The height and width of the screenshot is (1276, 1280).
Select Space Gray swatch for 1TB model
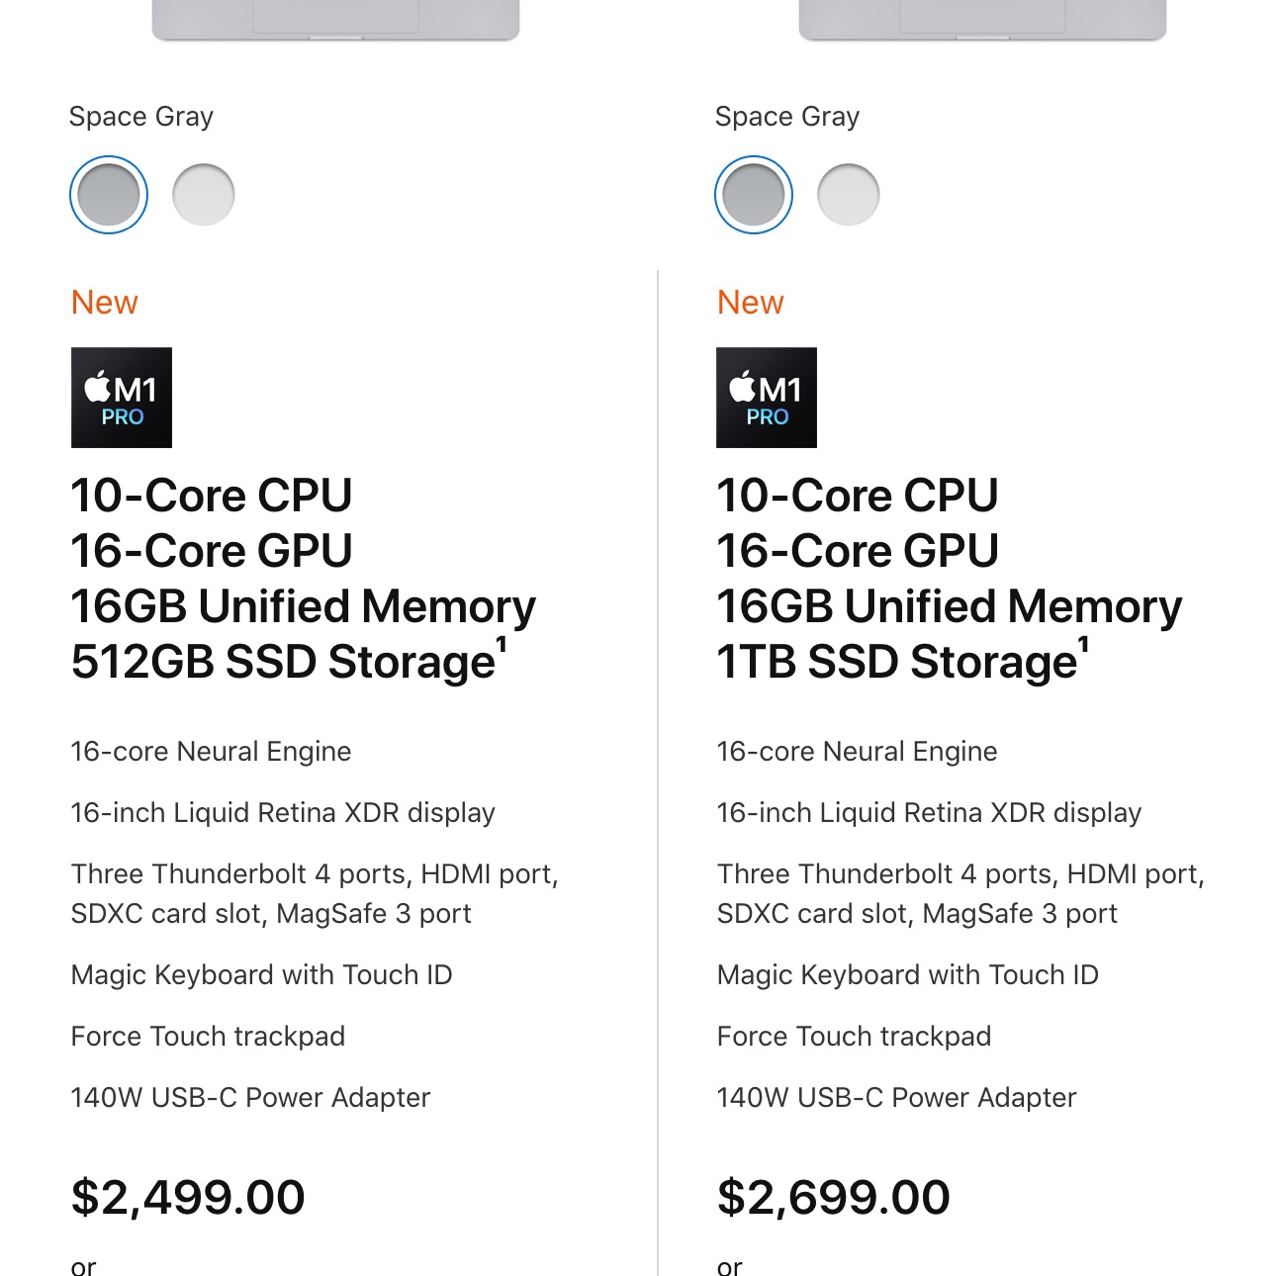click(754, 195)
